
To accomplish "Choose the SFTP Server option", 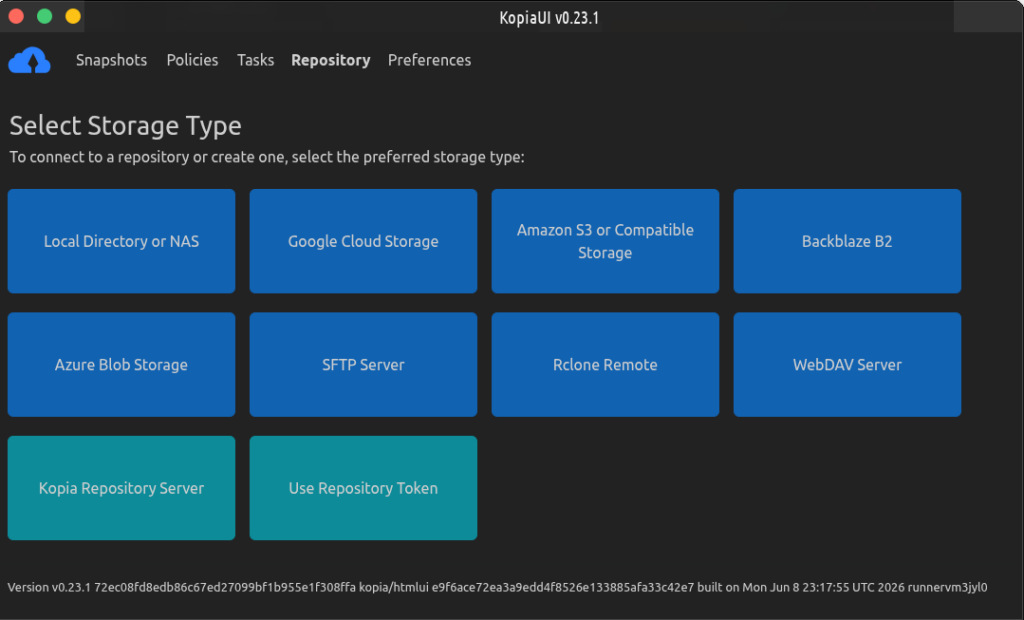I will click(363, 365).
